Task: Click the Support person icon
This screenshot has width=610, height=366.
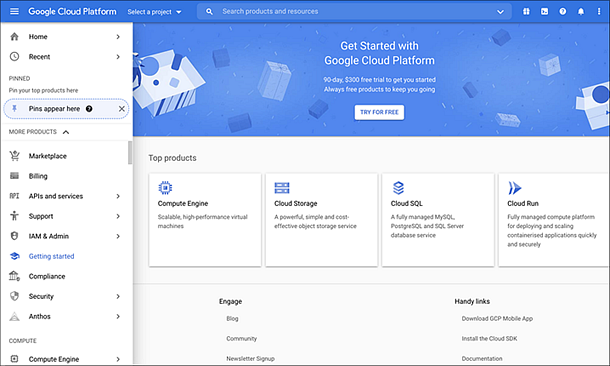Action: (14, 216)
